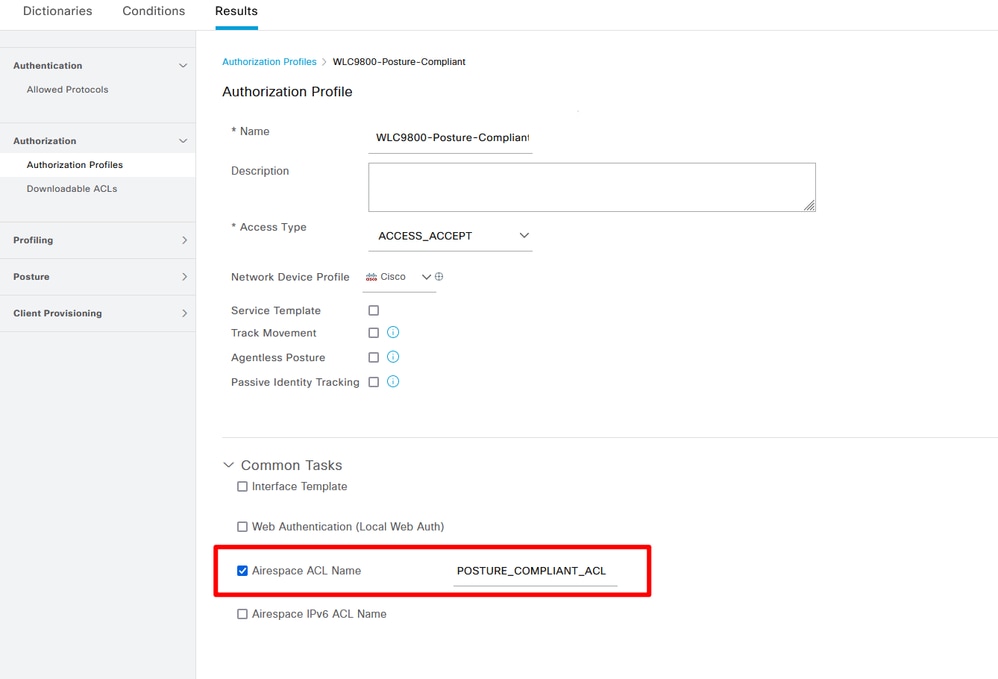Collapse the Common Tasks section
This screenshot has height=679, width=998.
(228, 465)
